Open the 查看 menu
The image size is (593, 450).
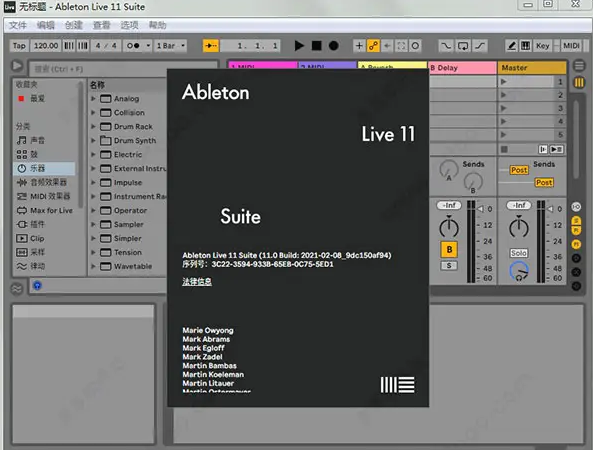tap(102, 25)
